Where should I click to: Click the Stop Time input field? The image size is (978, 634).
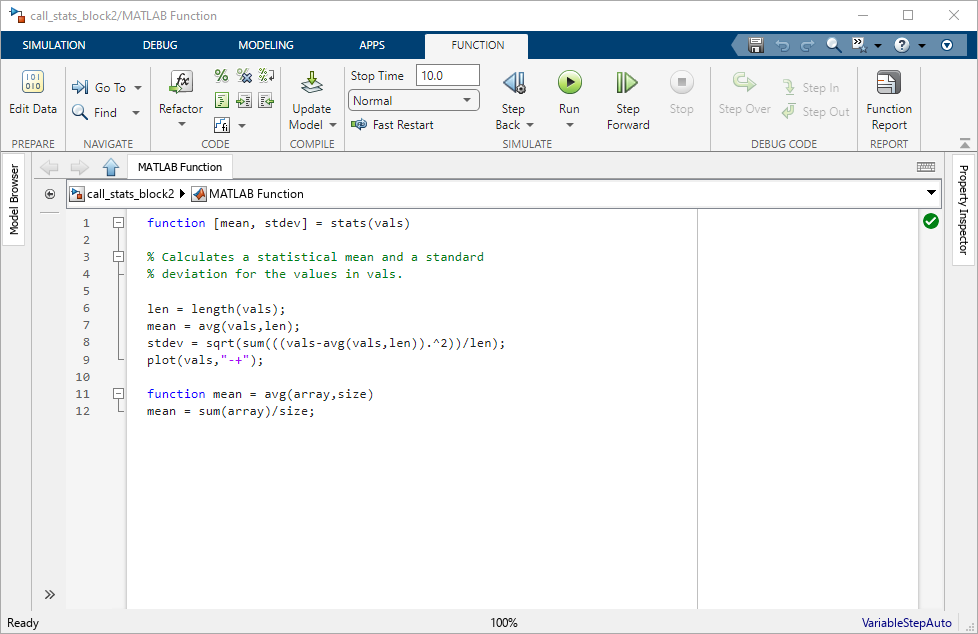point(447,76)
